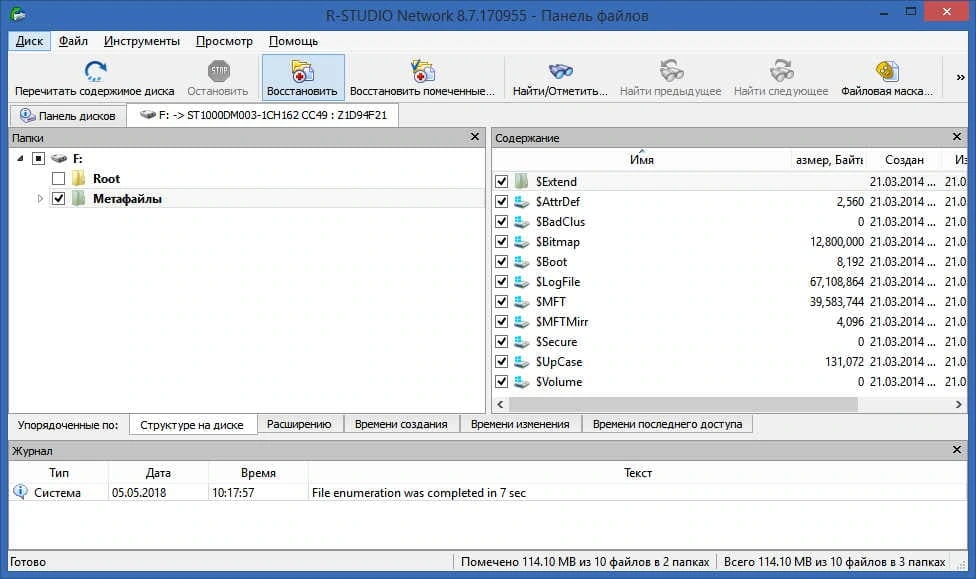Collapse the F: drive tree node

click(21, 159)
